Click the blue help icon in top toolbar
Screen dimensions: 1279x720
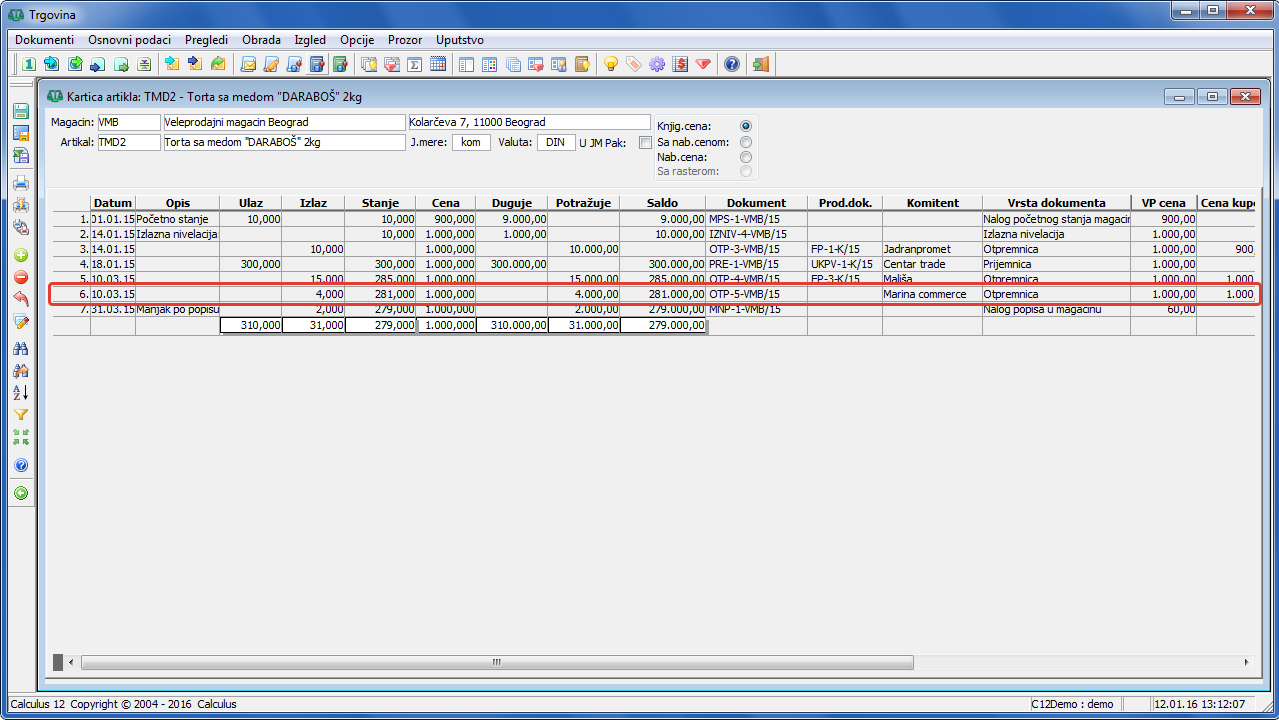731,65
